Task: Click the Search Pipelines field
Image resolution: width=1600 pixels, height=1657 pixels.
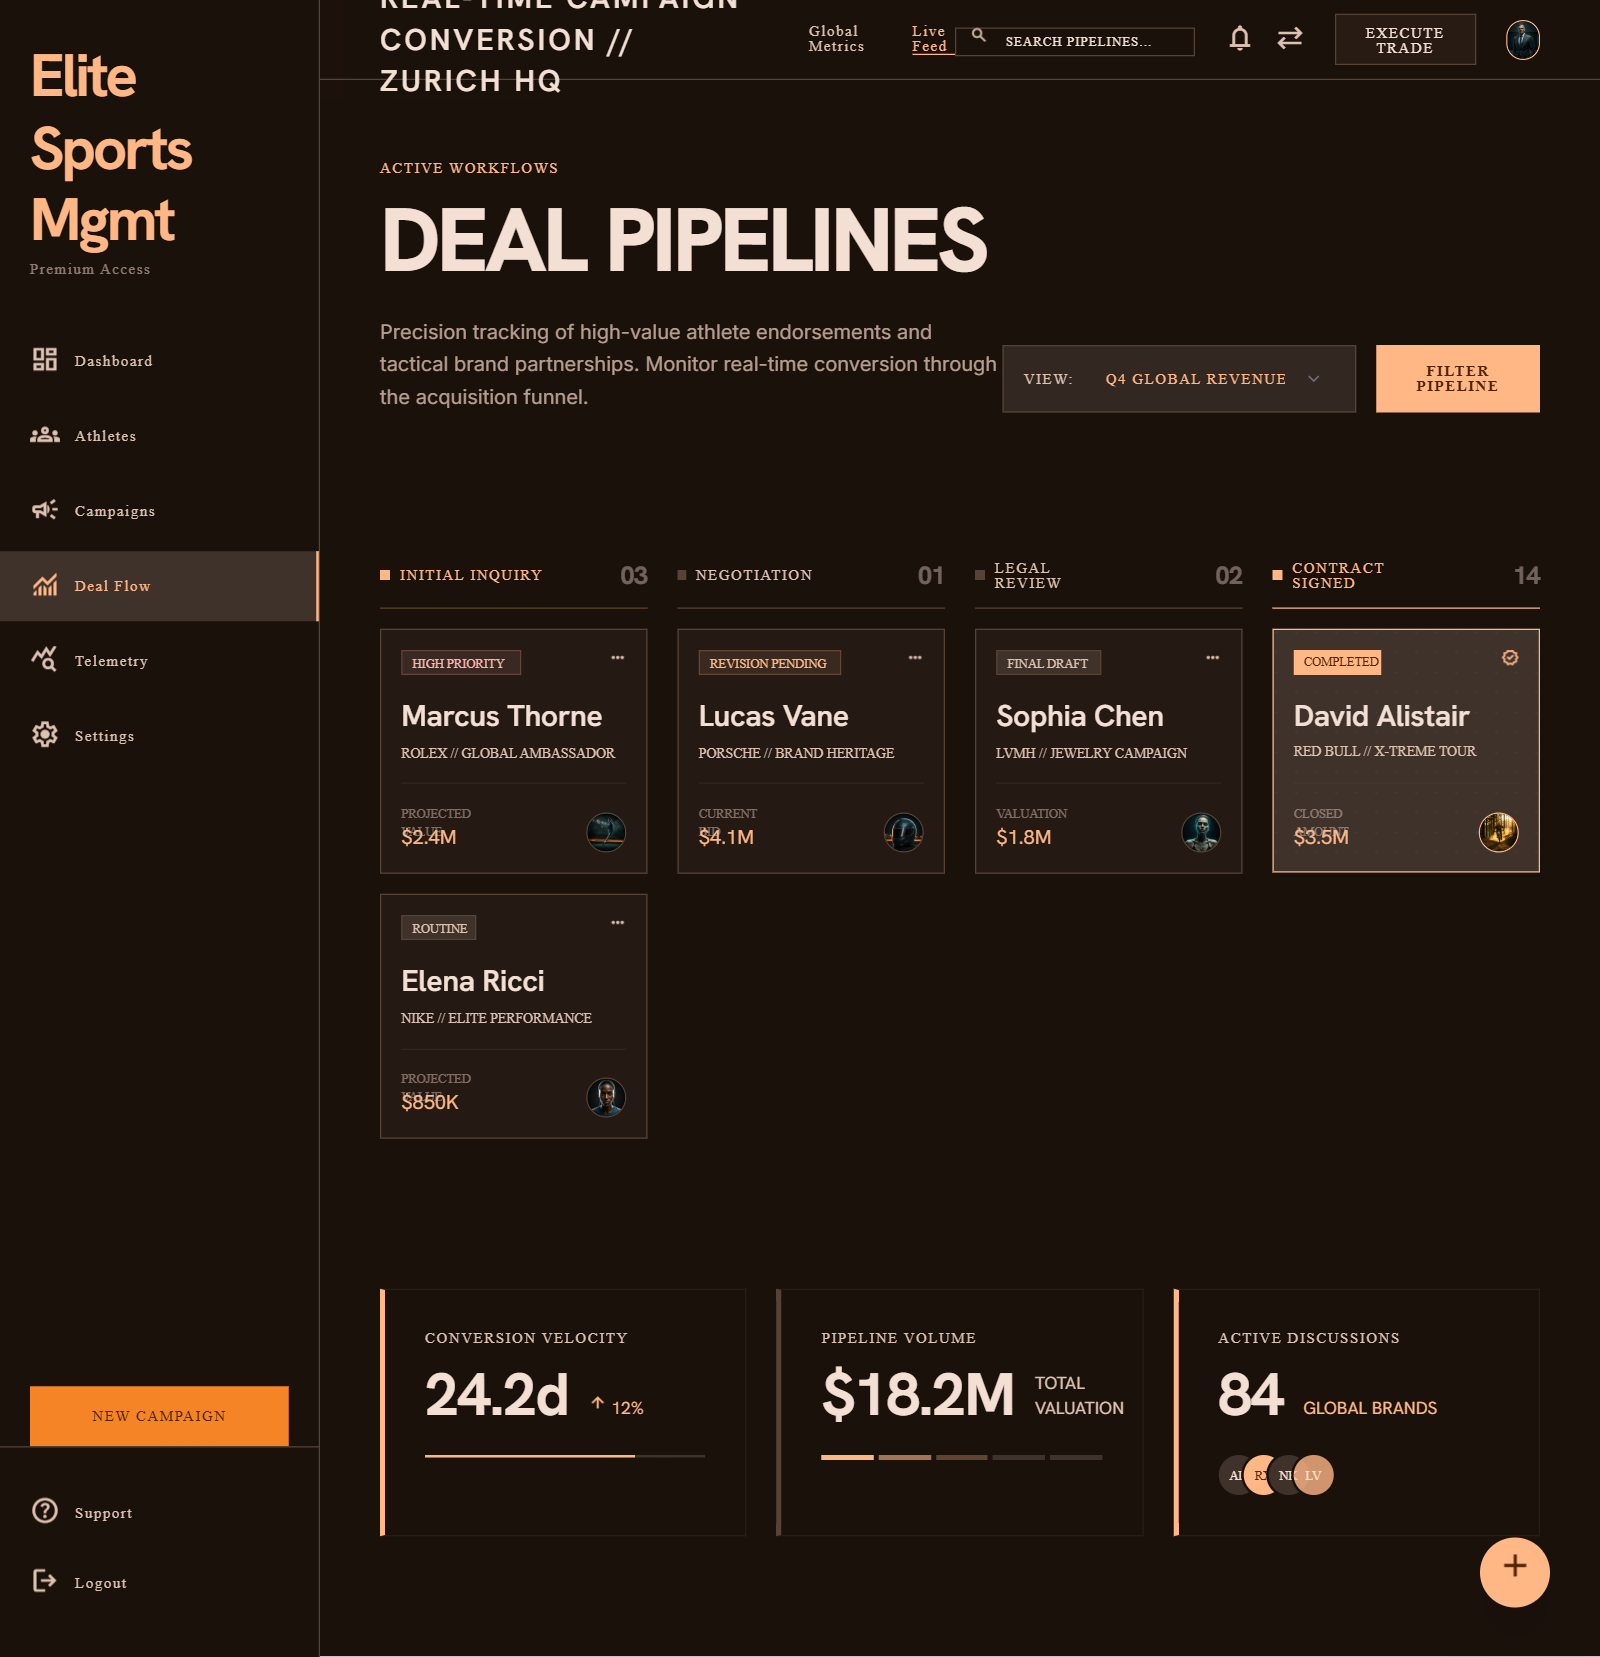Action: tap(1075, 41)
